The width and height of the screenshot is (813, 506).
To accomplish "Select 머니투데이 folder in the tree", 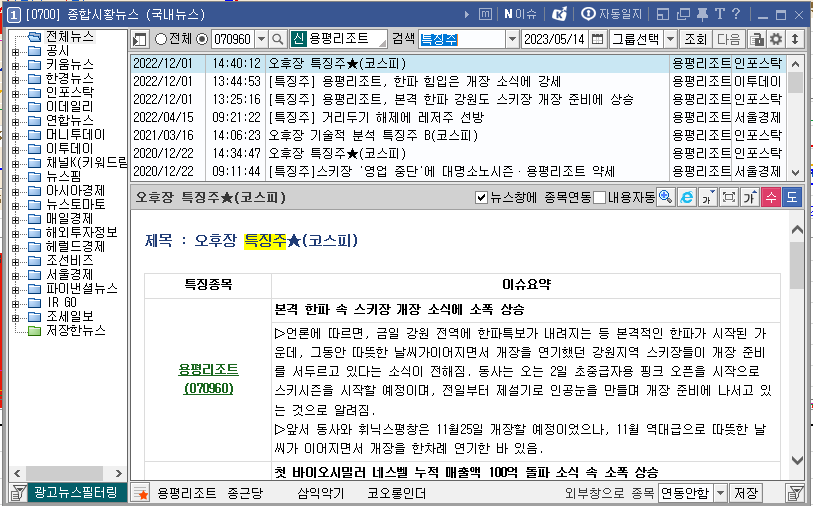I will pos(76,135).
